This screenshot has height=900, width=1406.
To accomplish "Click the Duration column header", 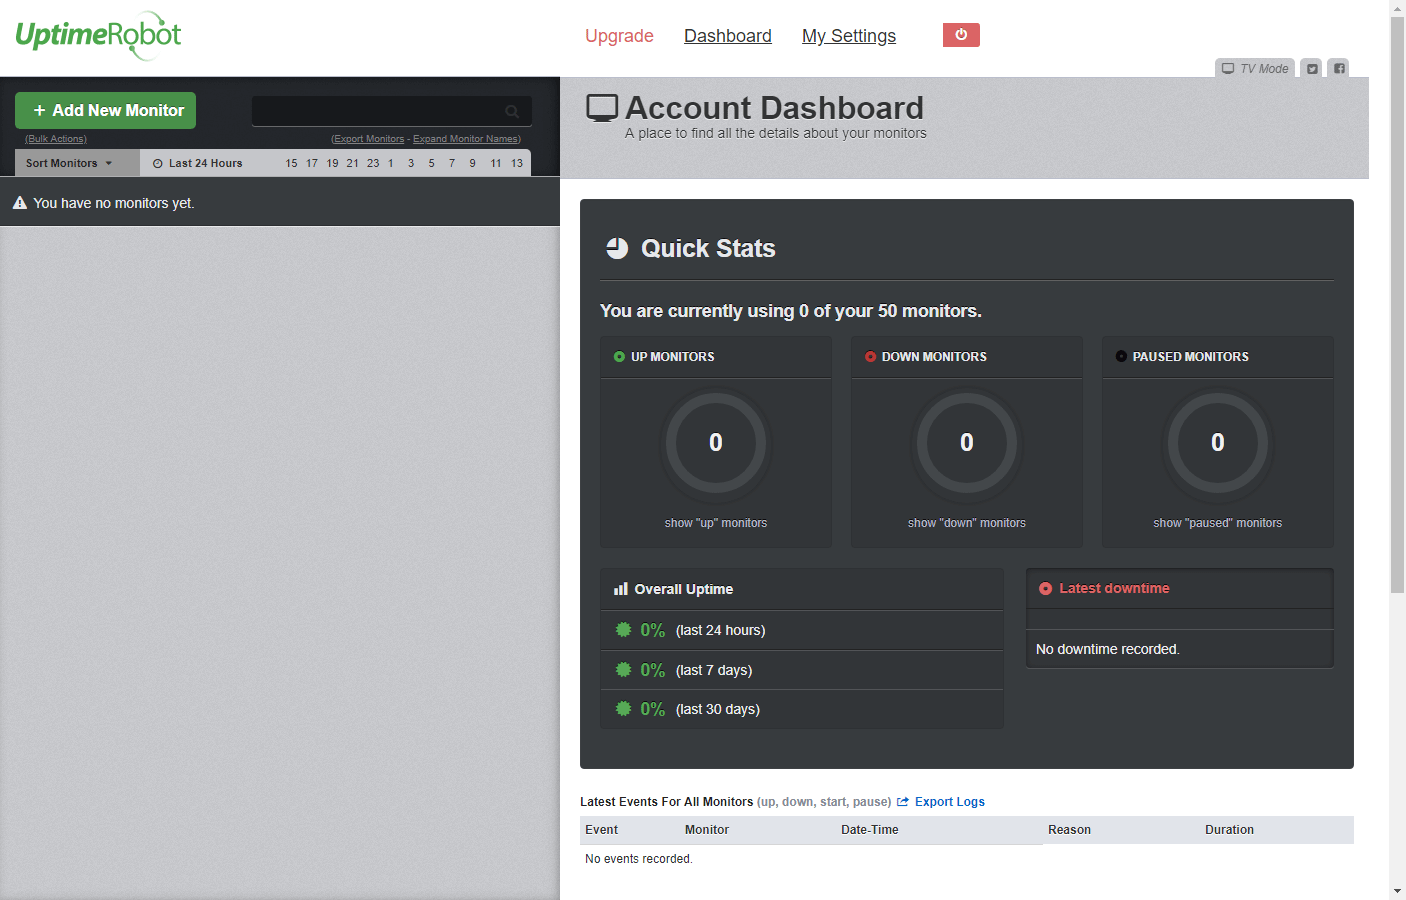I will pos(1229,830).
